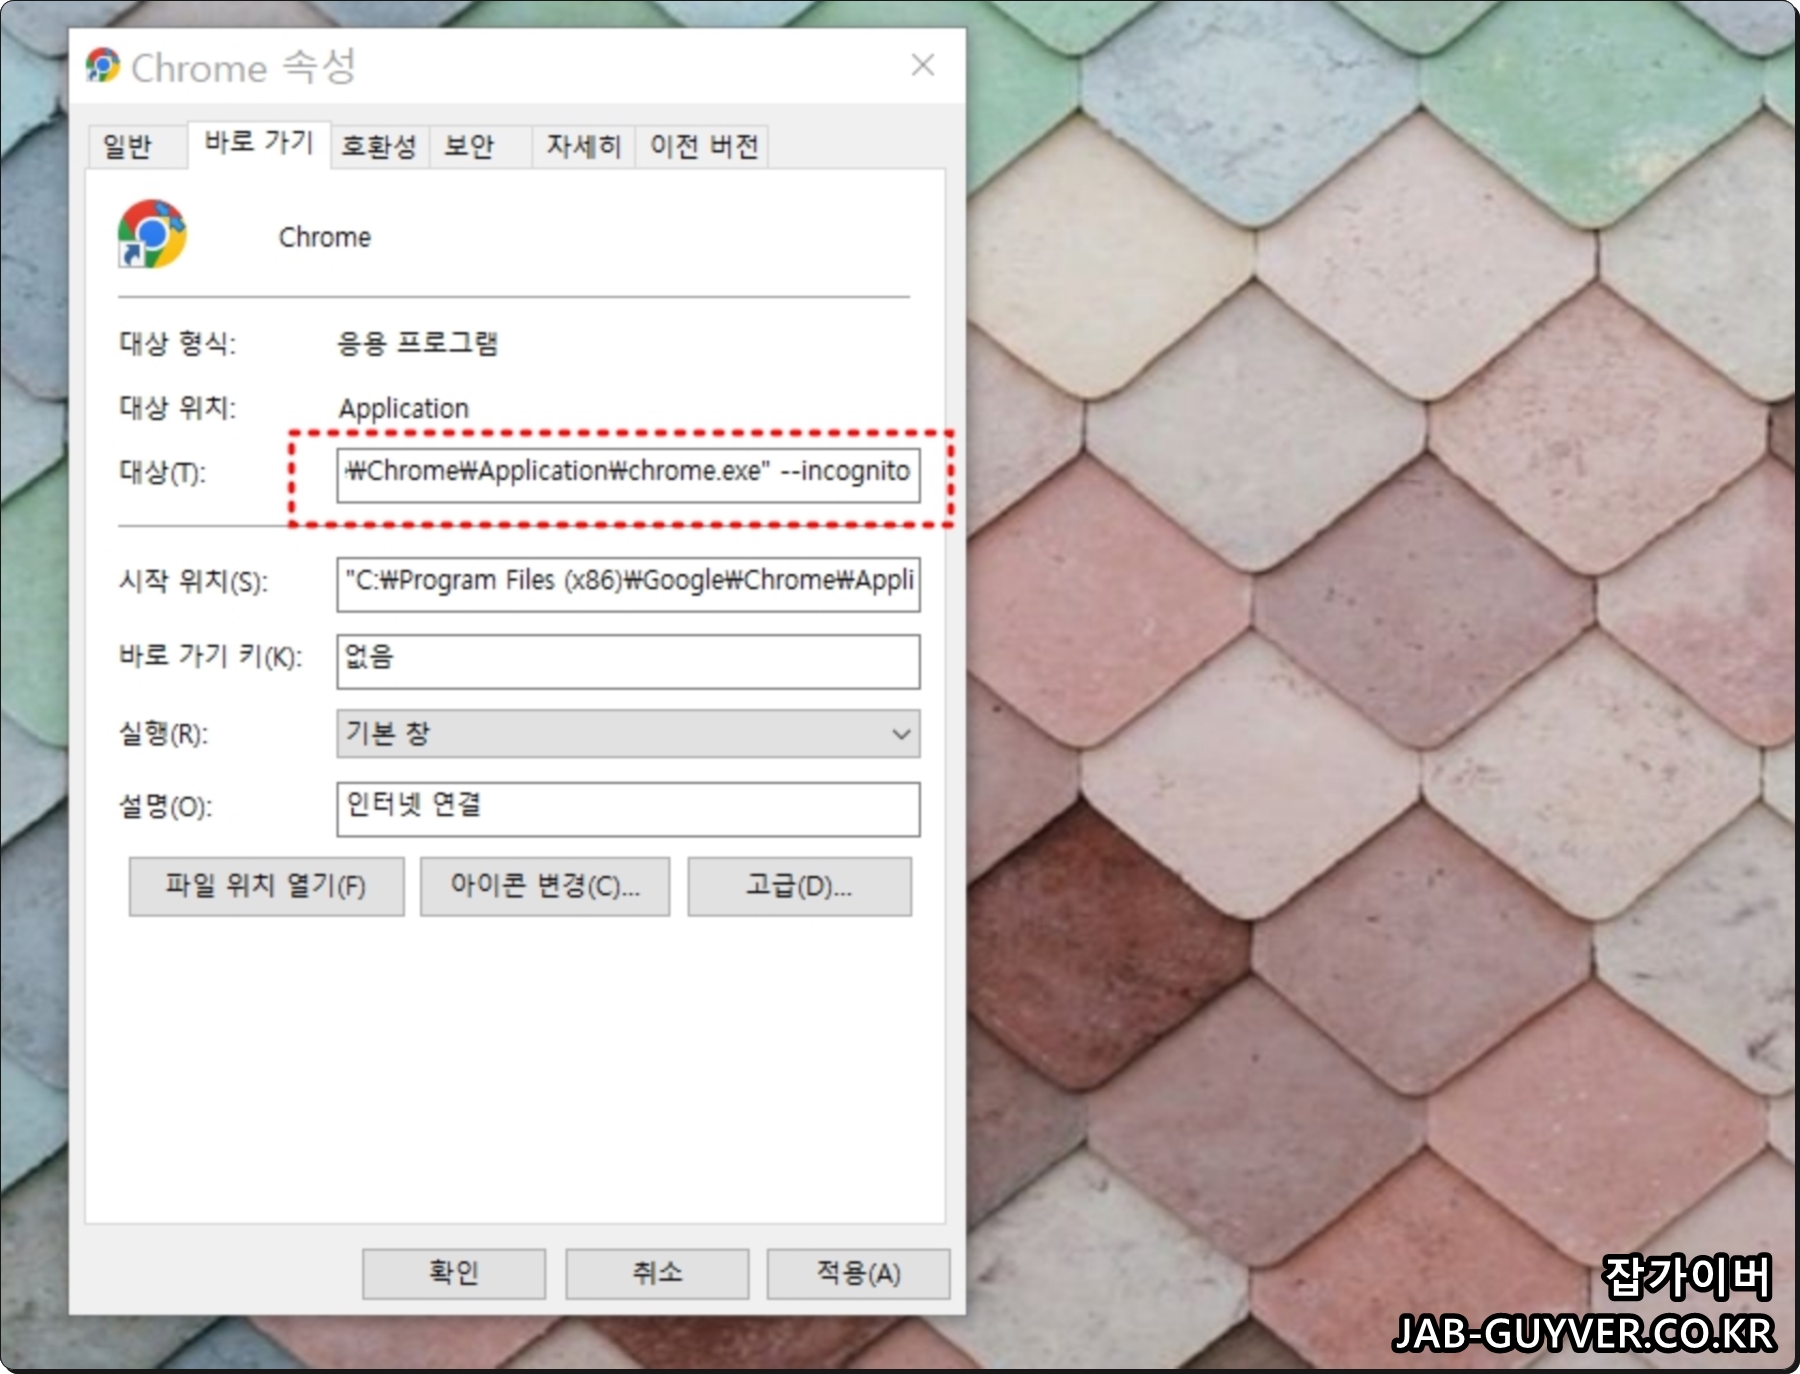
Task: View the 자세히 tab
Action: (584, 146)
